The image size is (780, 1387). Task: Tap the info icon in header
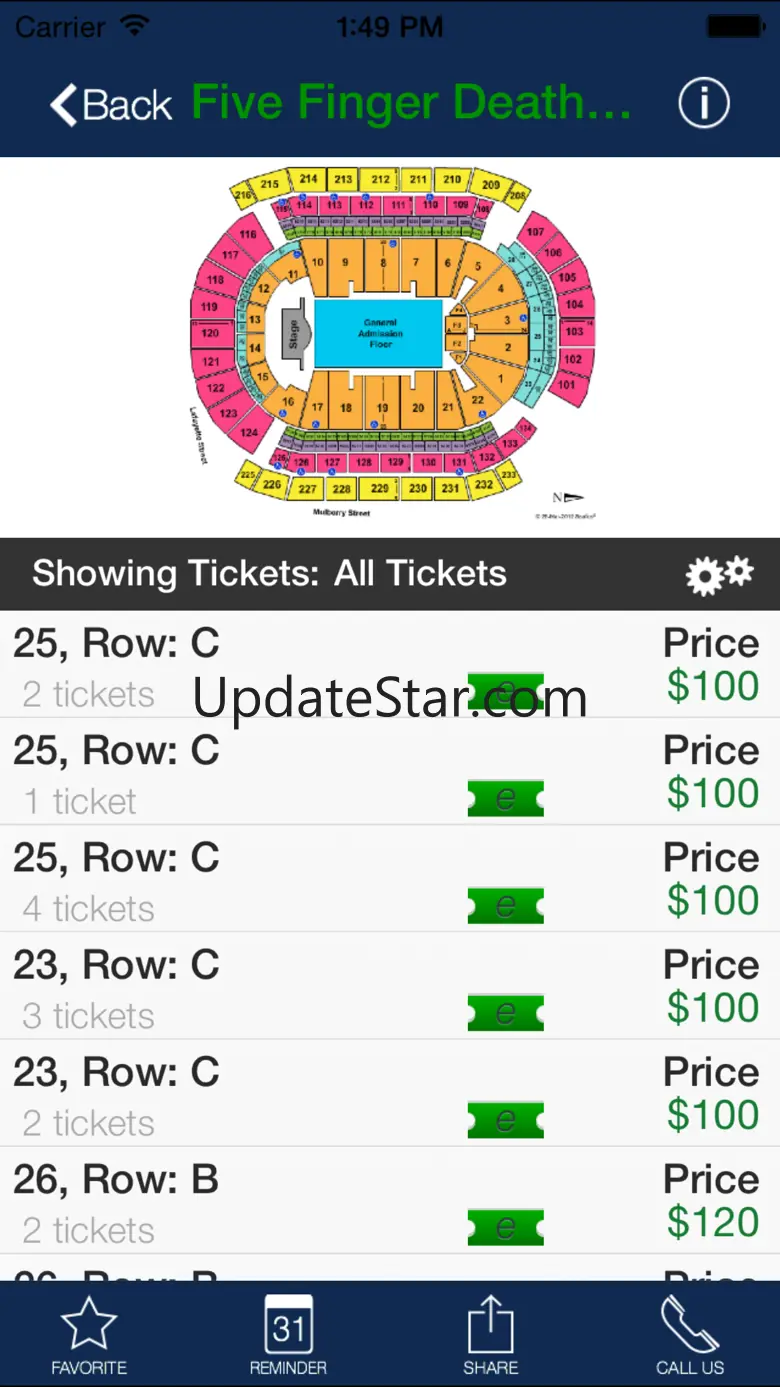704,103
